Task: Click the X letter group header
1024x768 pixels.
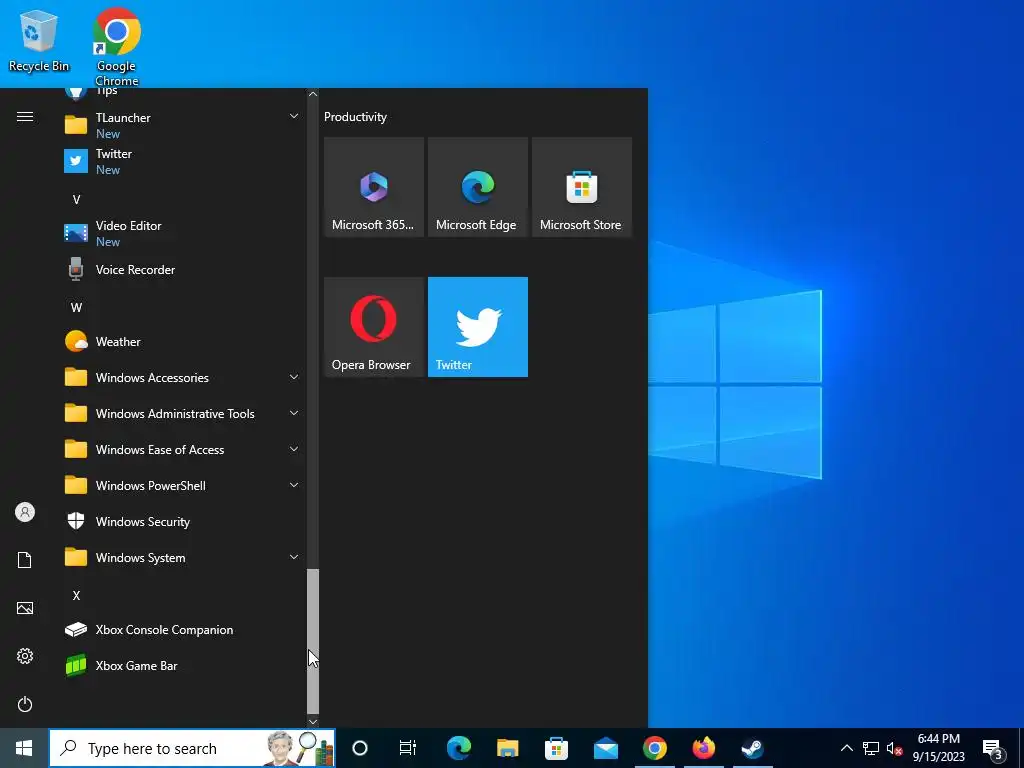Action: pyautogui.click(x=76, y=596)
